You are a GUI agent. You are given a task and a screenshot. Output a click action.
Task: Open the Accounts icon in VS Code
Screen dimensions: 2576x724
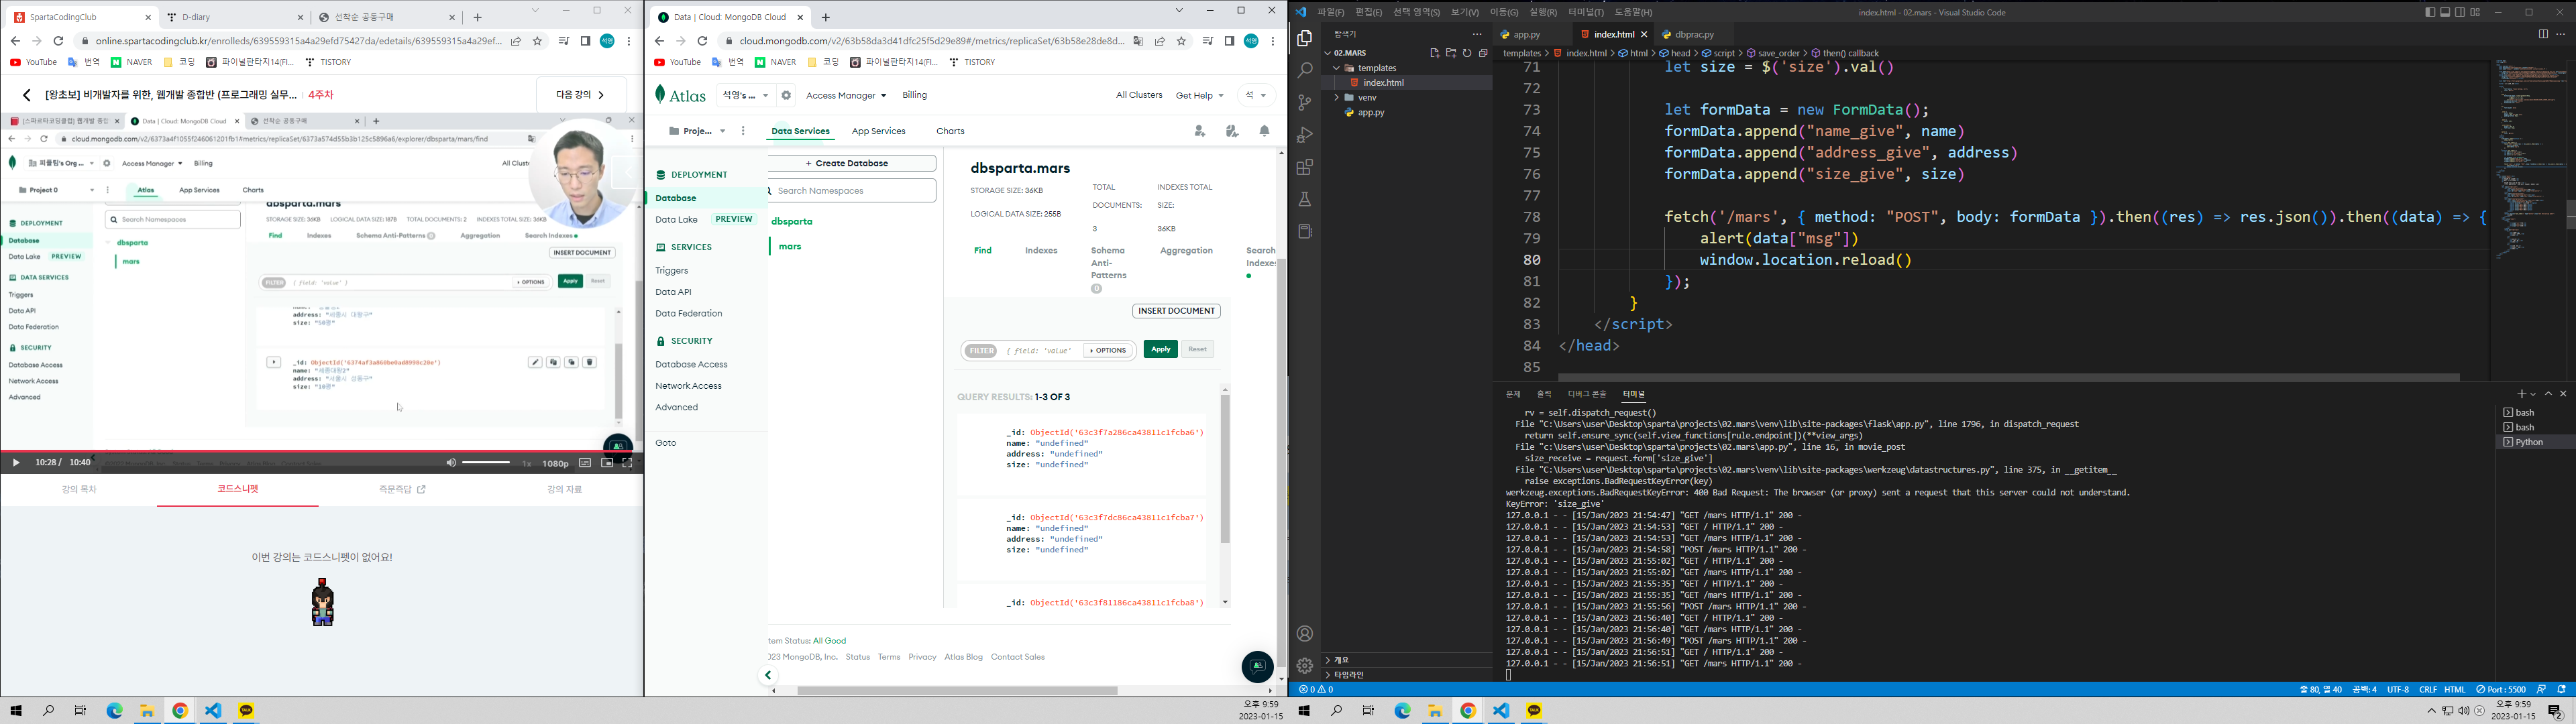click(x=1304, y=634)
